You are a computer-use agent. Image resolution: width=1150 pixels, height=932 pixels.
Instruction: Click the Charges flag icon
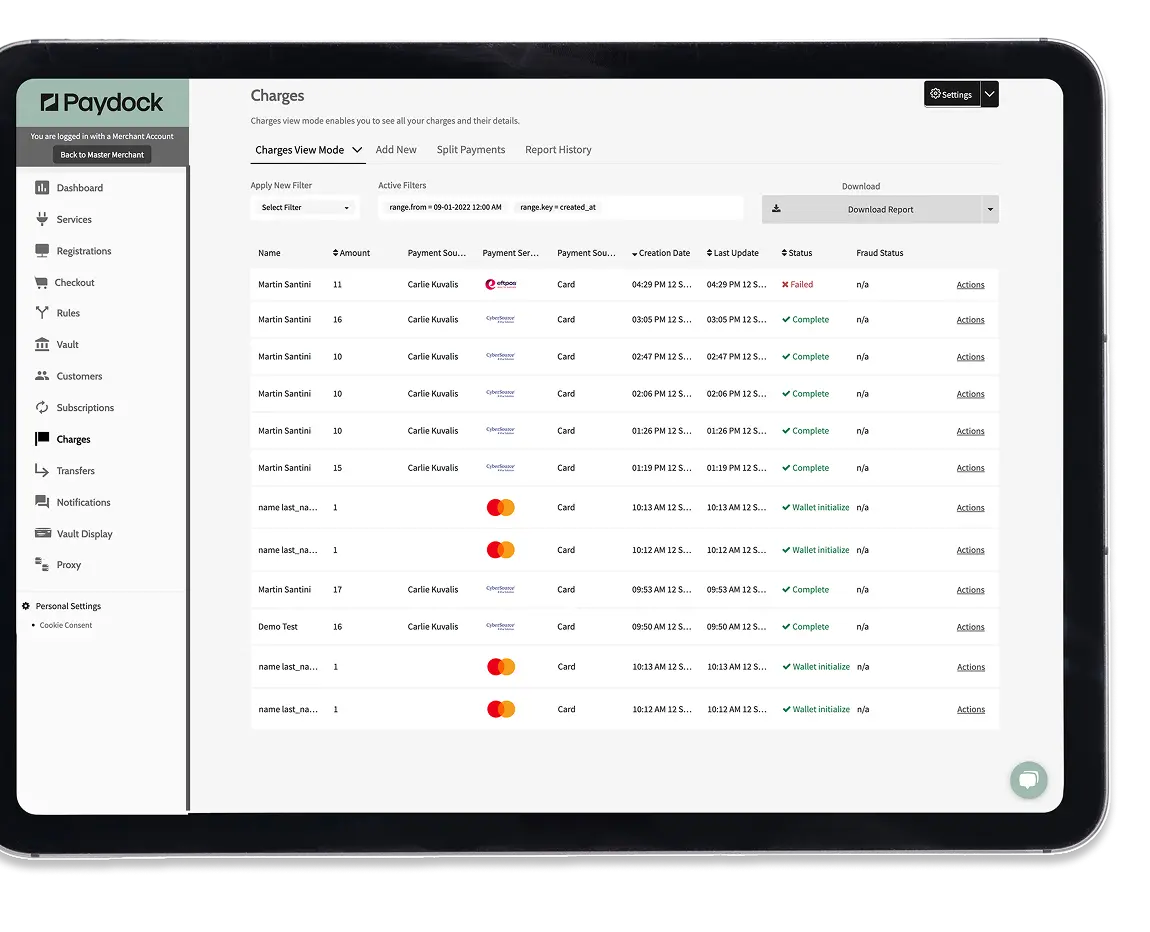point(42,439)
